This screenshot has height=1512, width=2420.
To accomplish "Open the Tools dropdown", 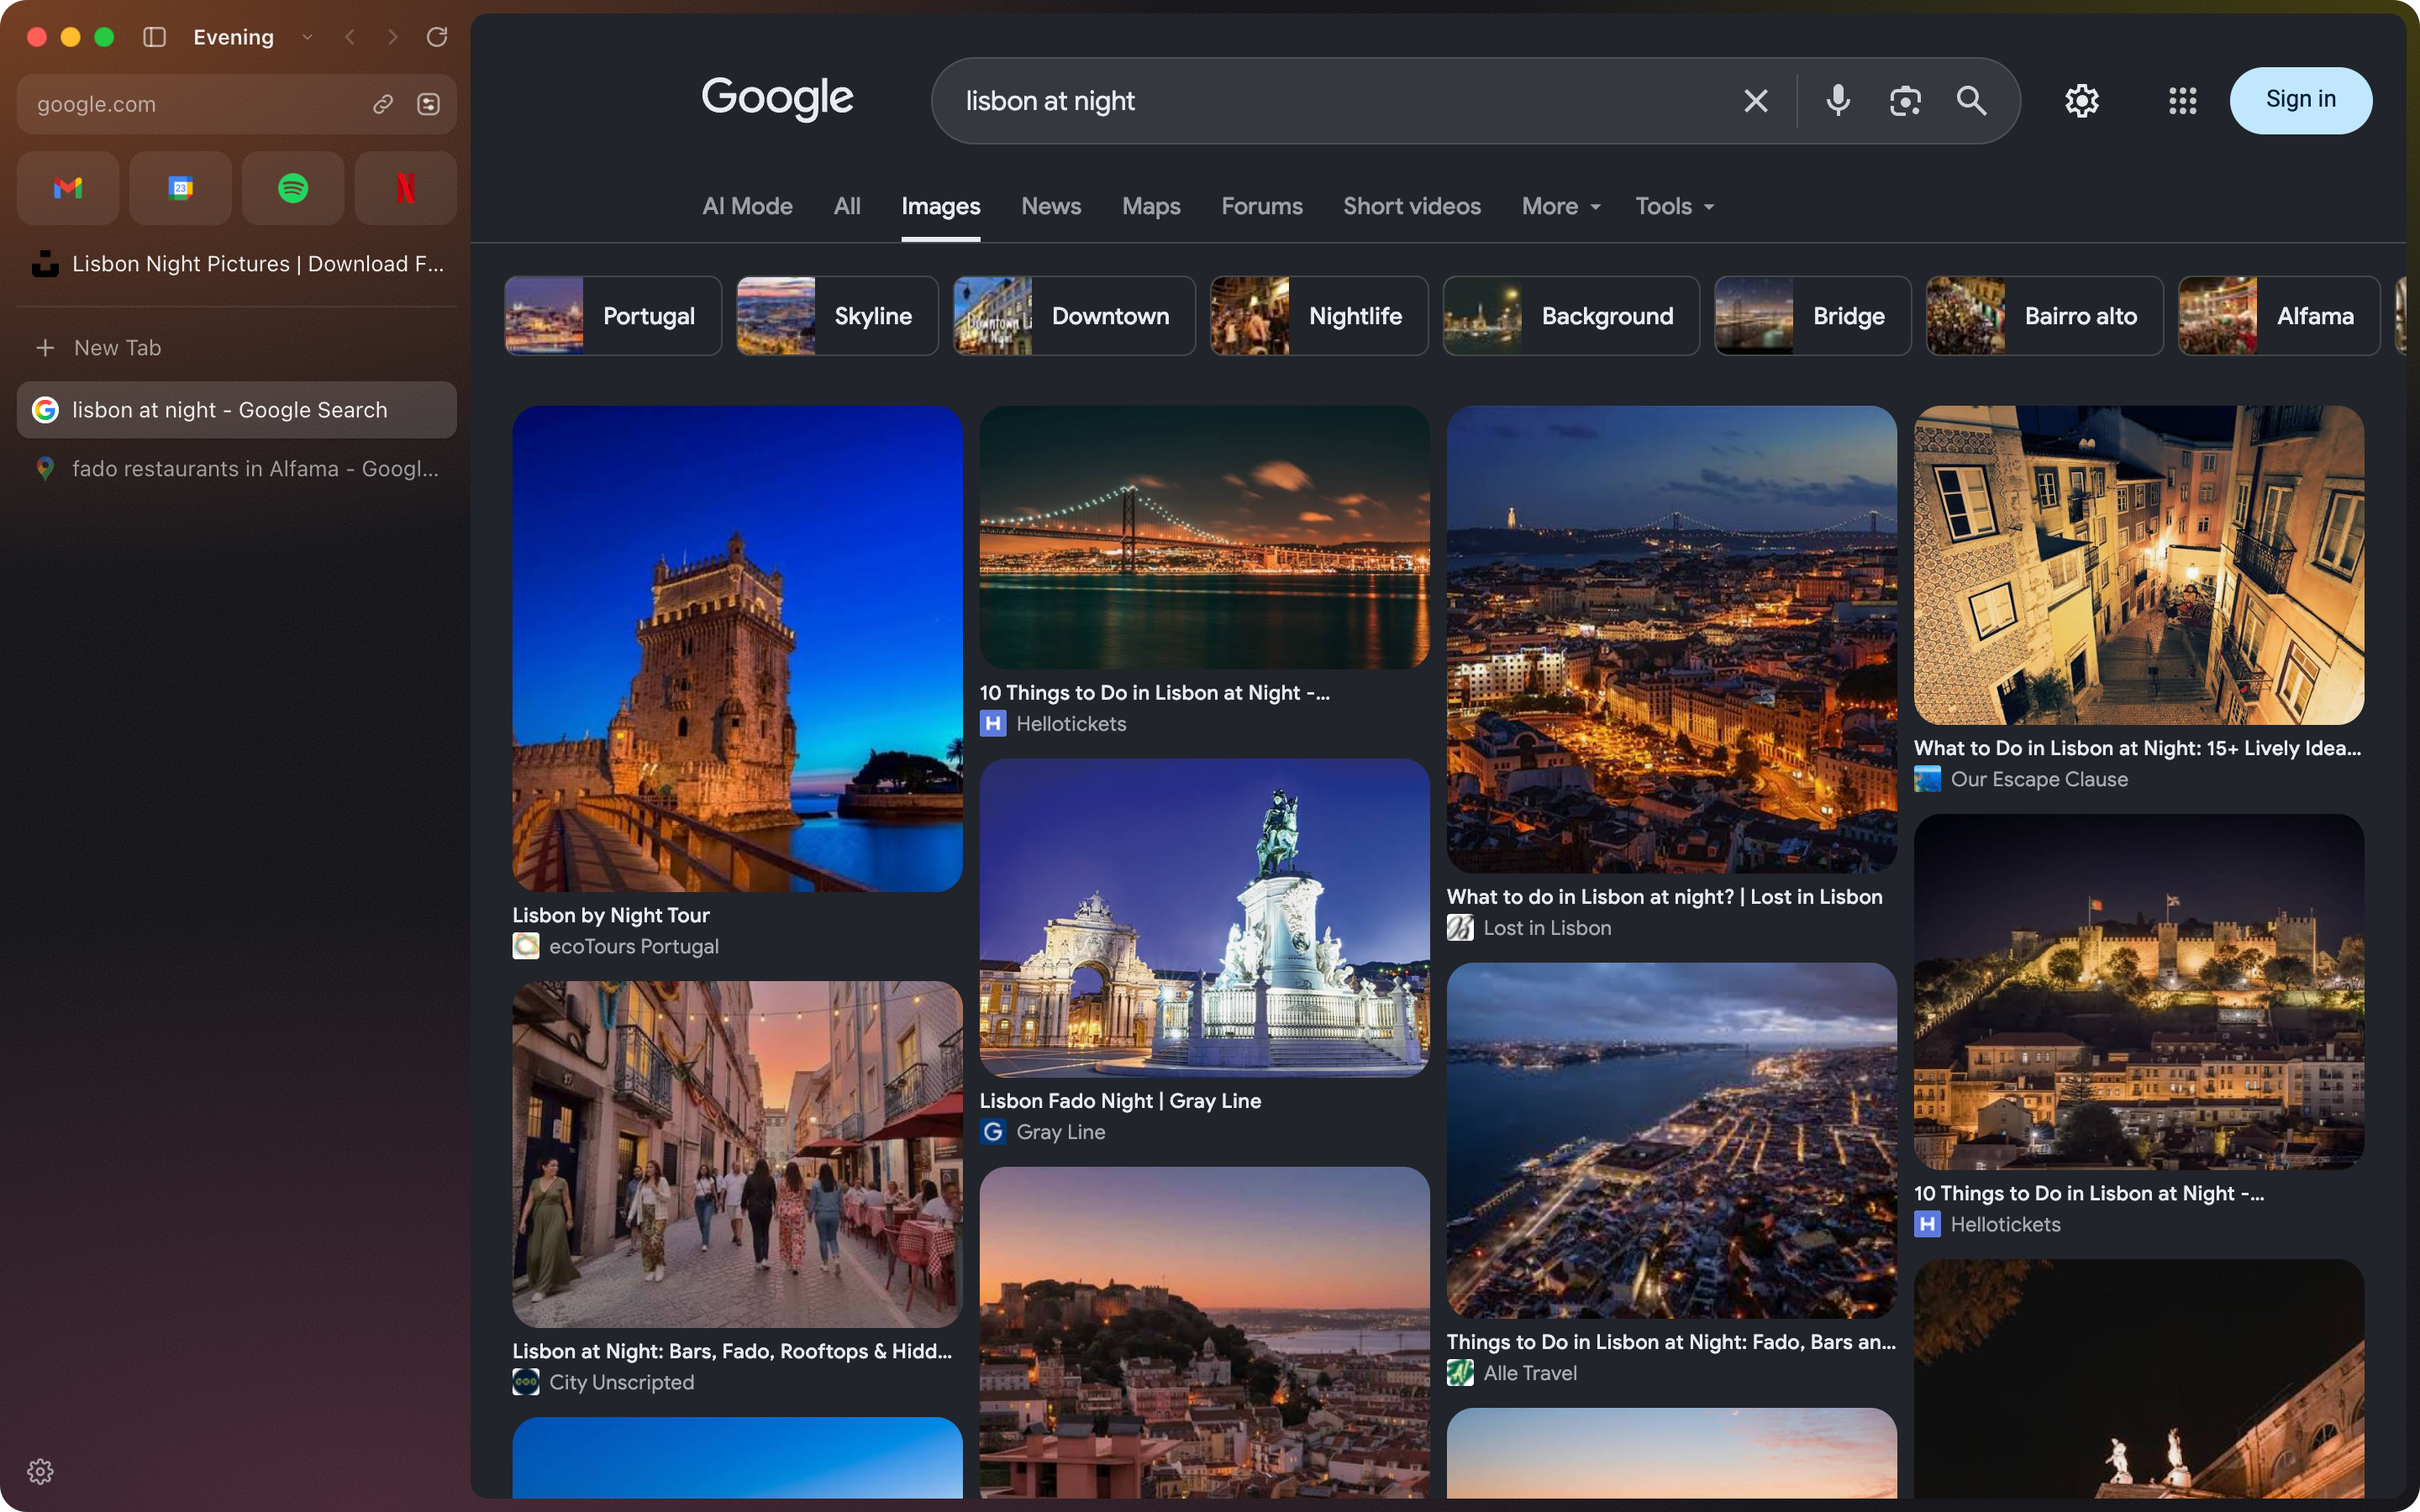I will click(x=1675, y=206).
